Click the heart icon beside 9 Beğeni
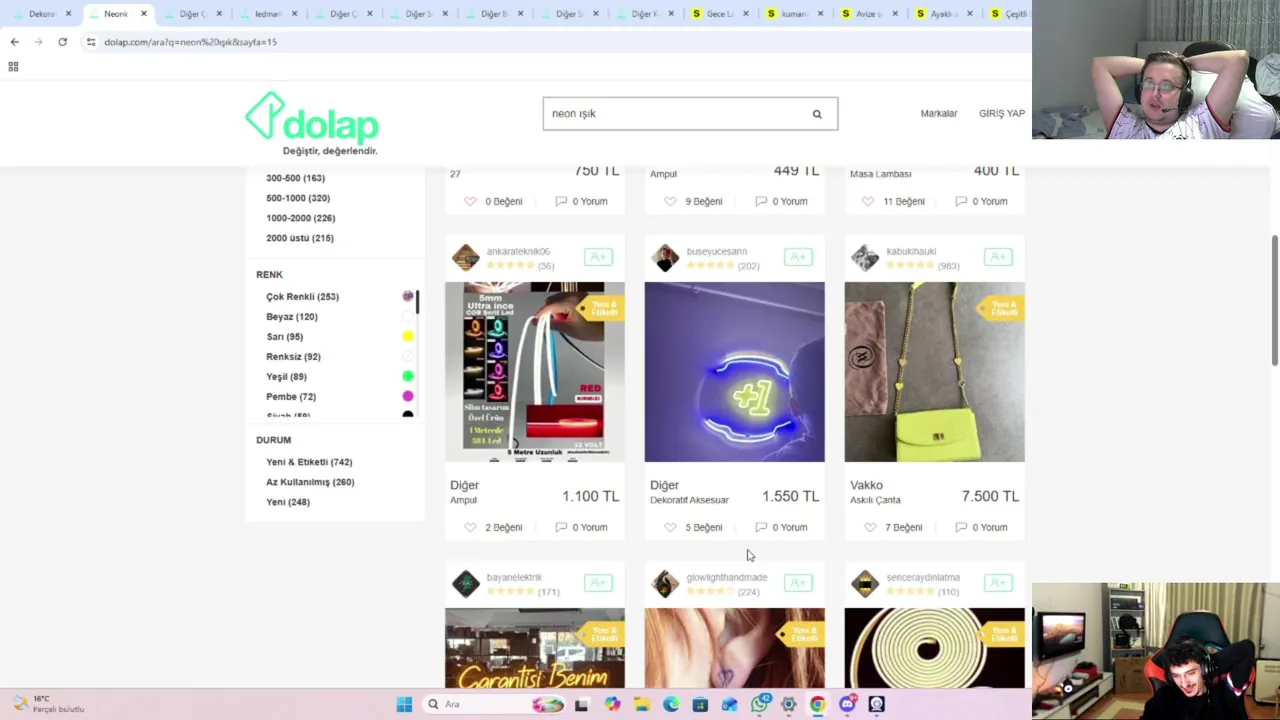This screenshot has height=720, width=1280. (x=670, y=201)
